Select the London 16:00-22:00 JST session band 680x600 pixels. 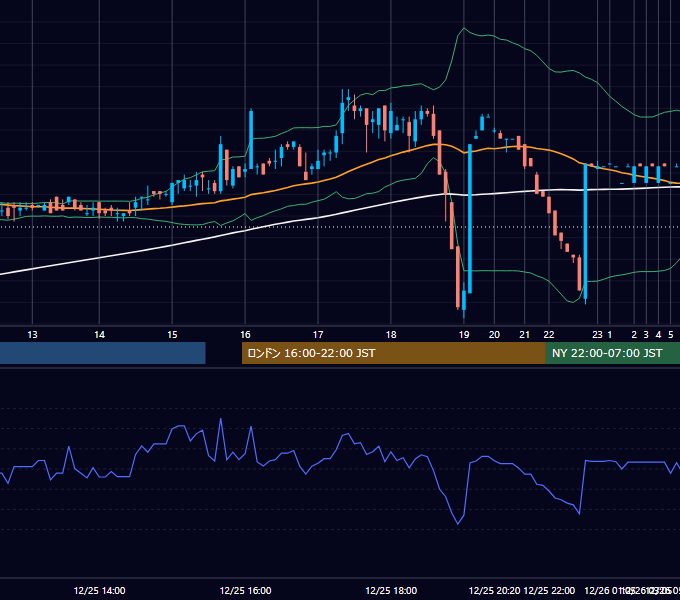(394, 353)
